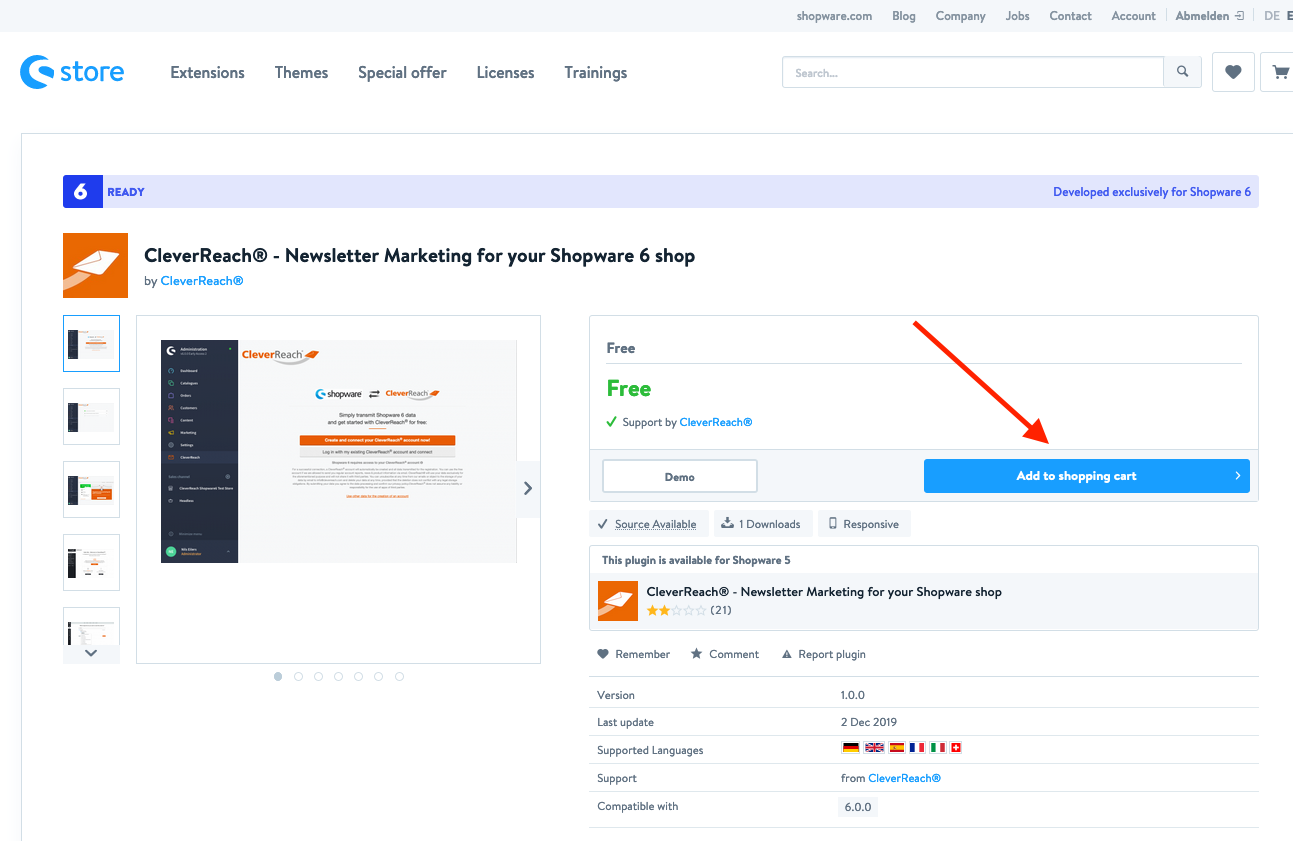Click the magnifier search button
Screen dimensions: 1293x841
click(x=1182, y=72)
